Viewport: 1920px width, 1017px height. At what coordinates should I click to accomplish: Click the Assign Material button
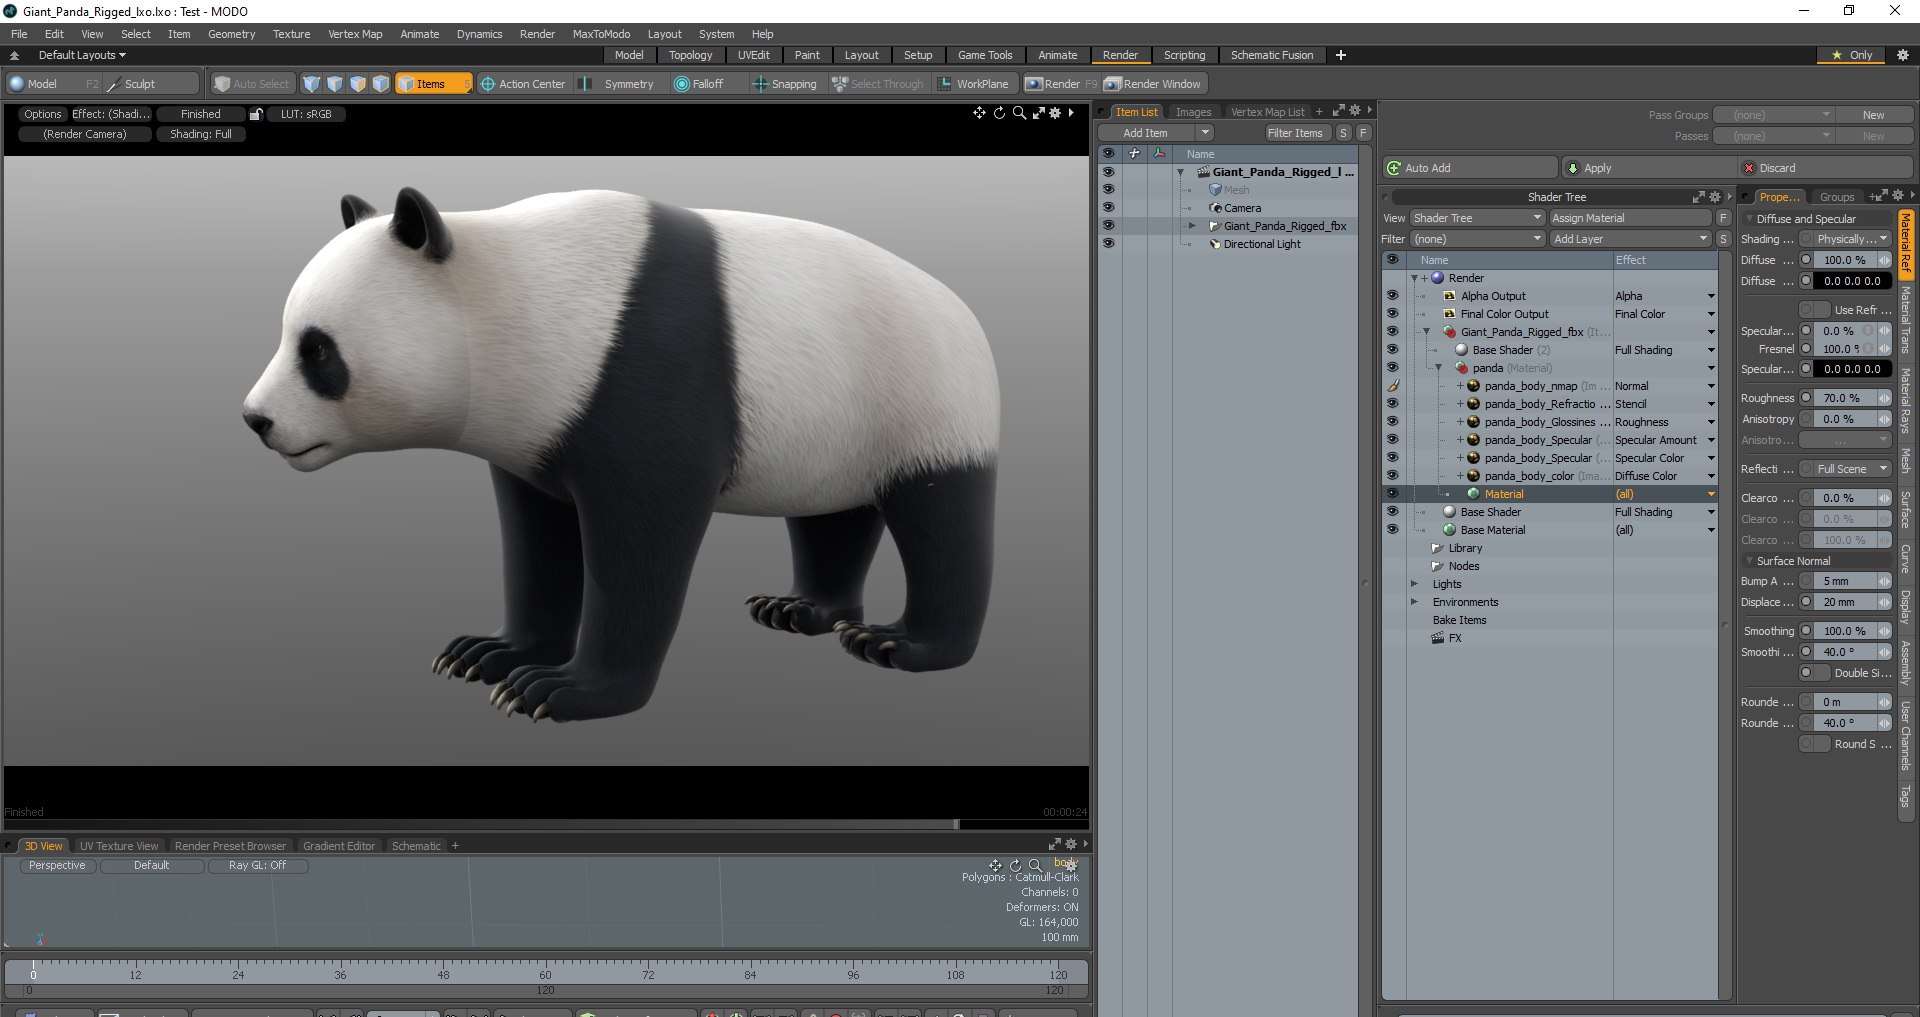[1631, 218]
